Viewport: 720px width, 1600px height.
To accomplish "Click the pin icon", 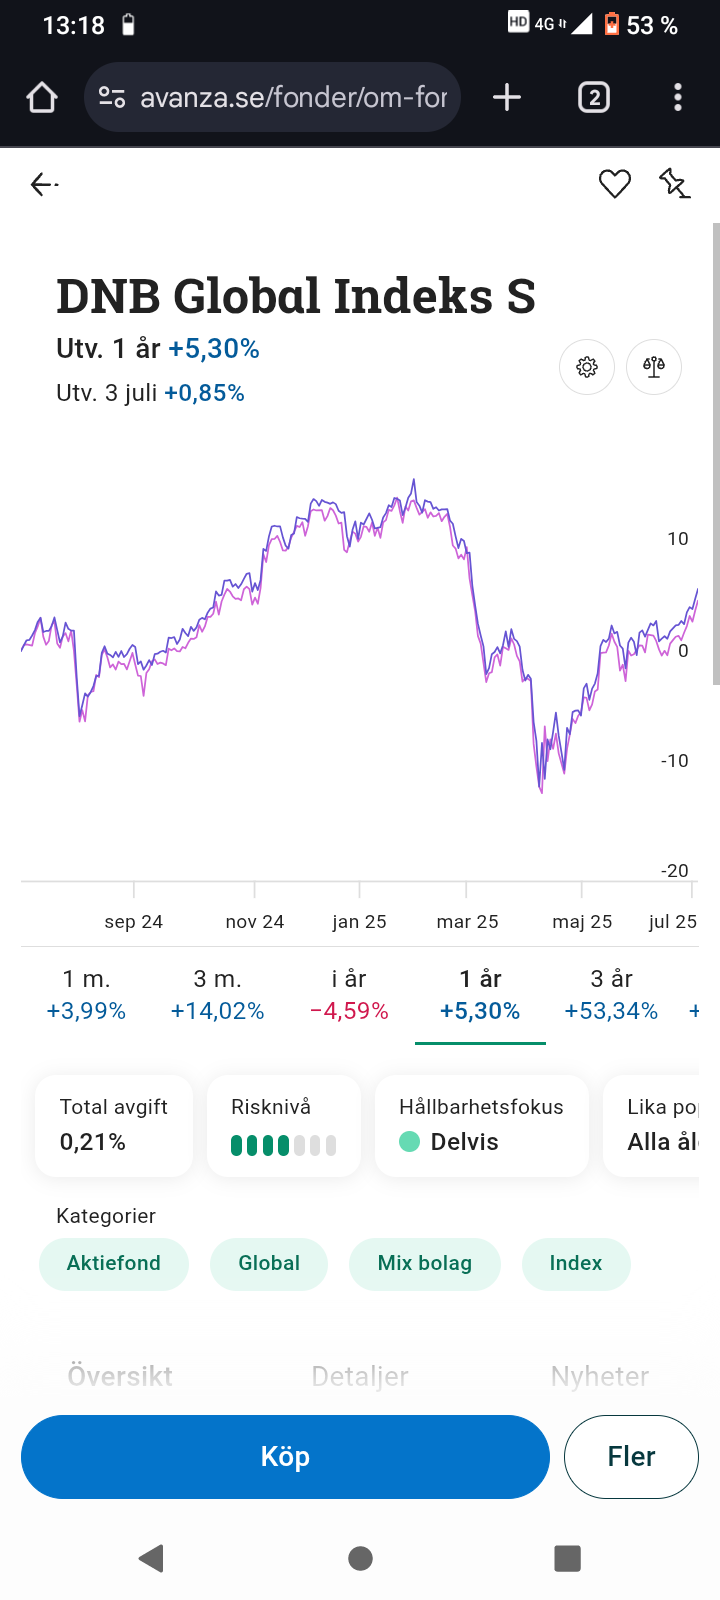I will [674, 184].
